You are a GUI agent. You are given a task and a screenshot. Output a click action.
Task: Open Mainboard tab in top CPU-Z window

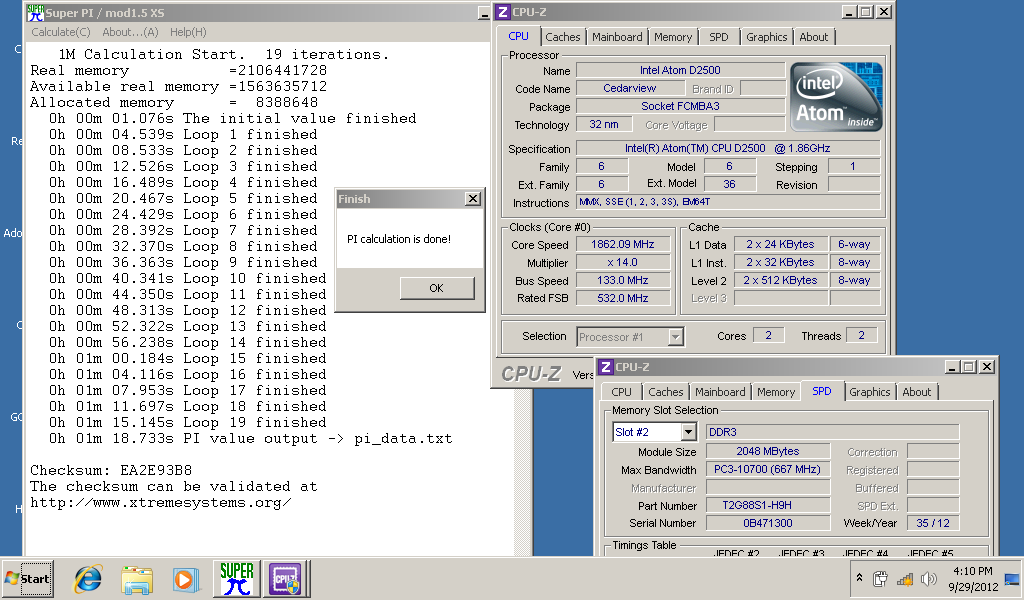[x=617, y=37]
